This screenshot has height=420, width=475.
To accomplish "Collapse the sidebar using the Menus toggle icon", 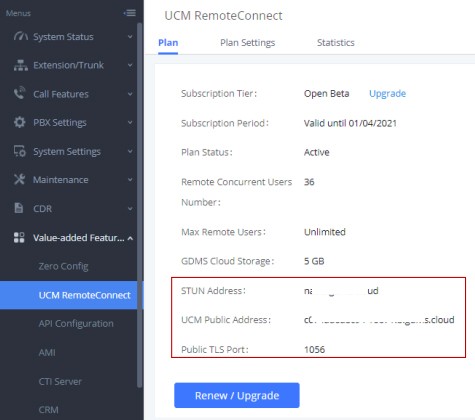I will click(130, 13).
